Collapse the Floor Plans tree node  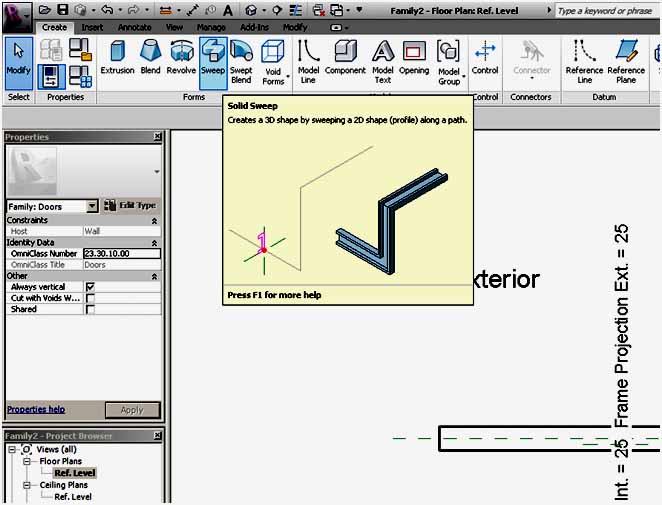28,462
